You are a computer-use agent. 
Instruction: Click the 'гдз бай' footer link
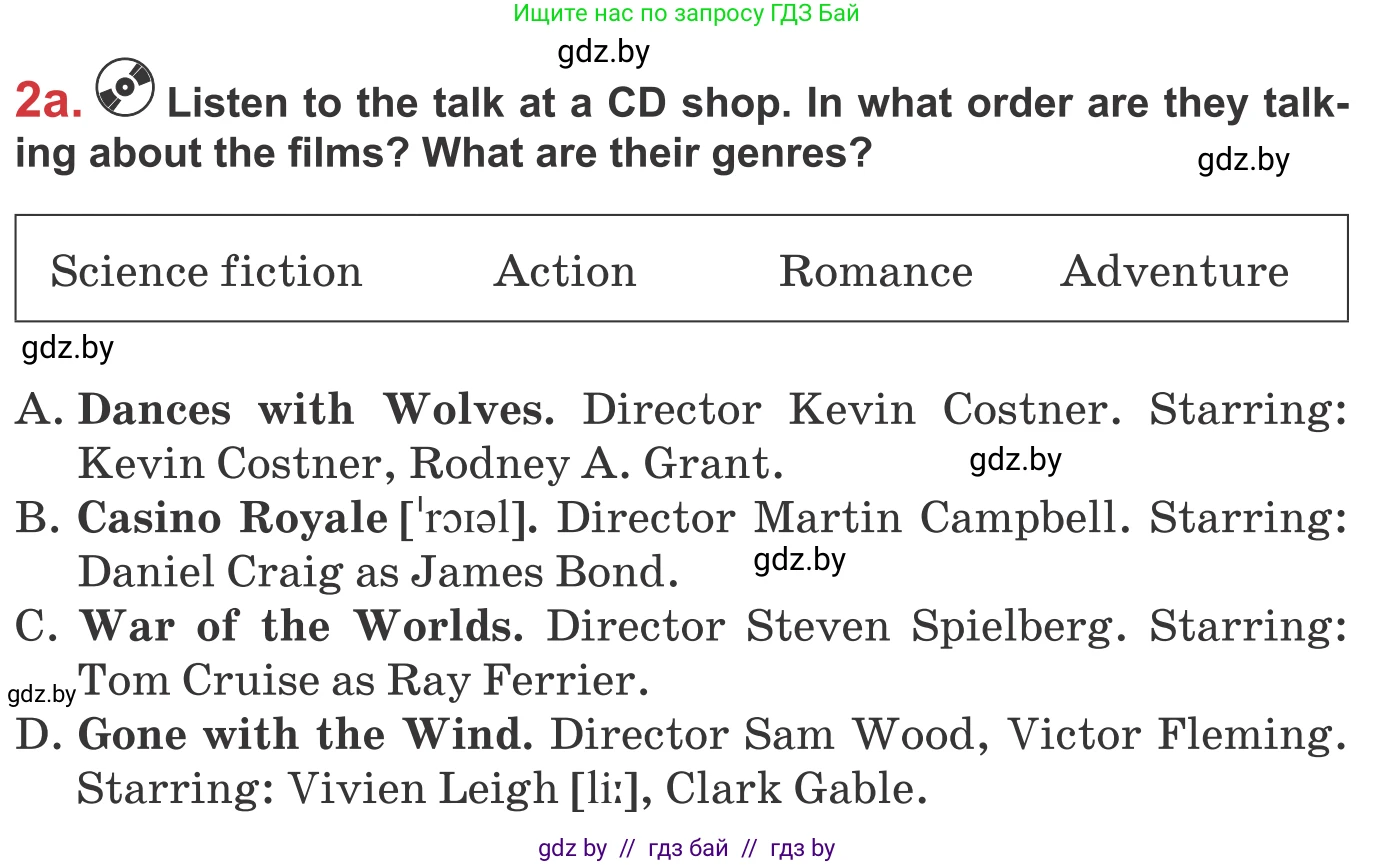click(688, 849)
